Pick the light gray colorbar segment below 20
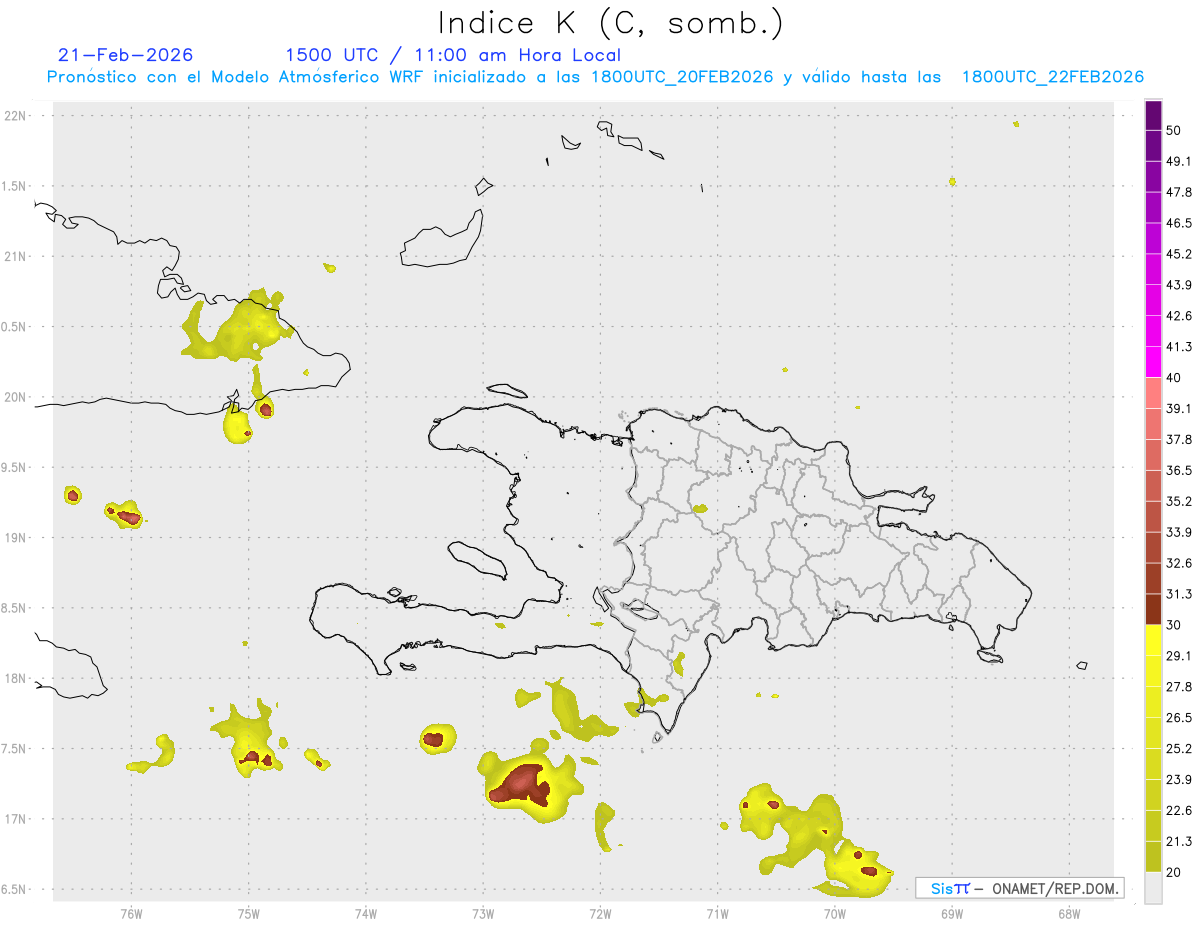The height and width of the screenshot is (927, 1200). click(1153, 888)
